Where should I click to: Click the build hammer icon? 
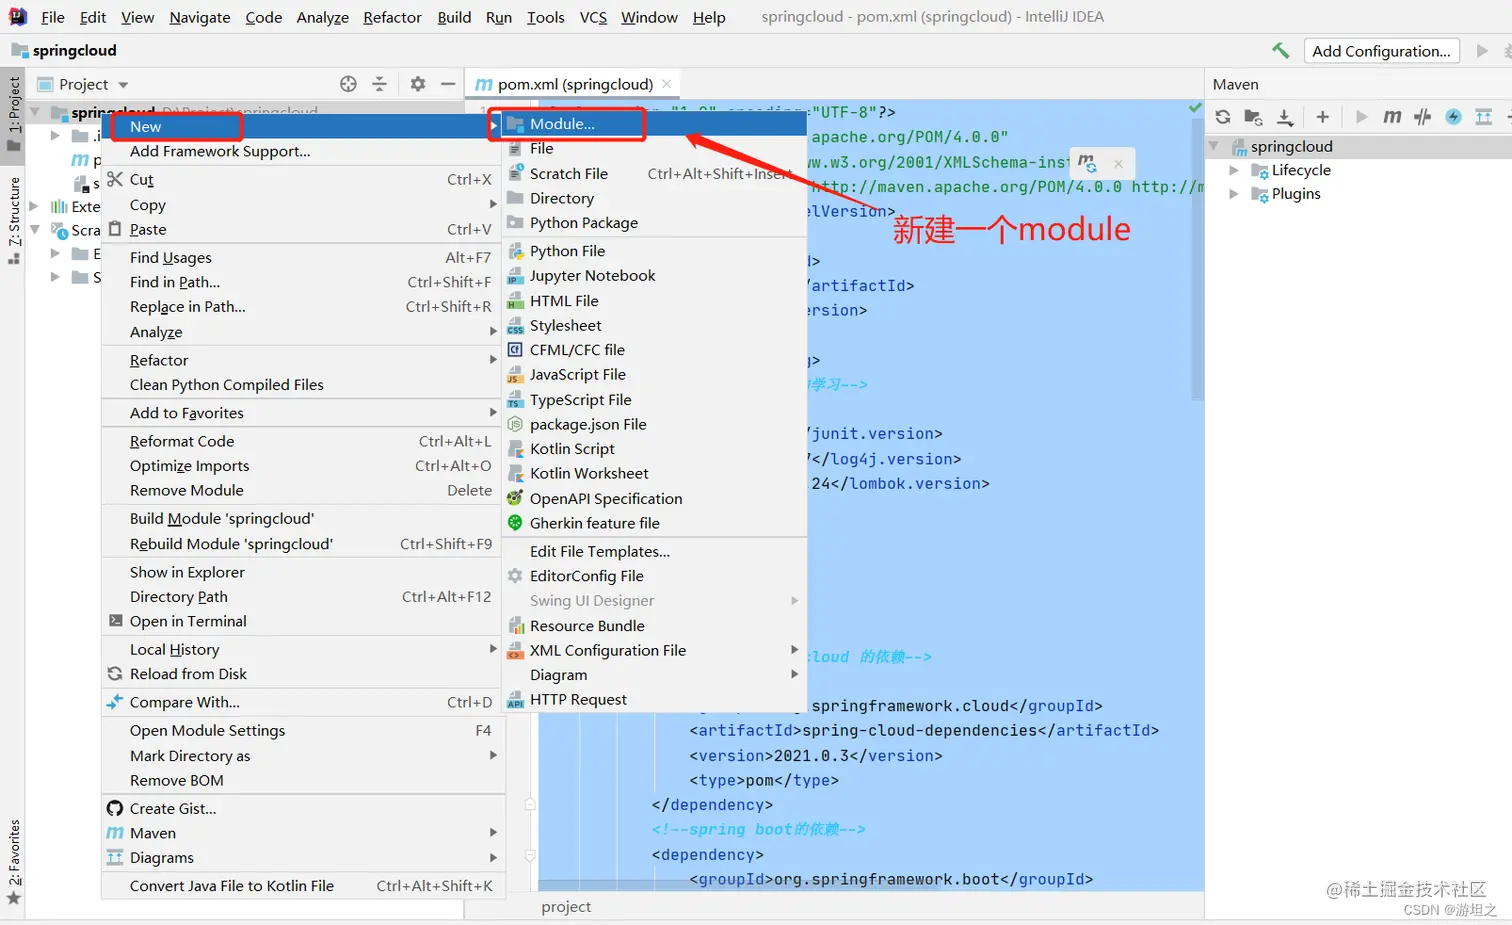[x=1280, y=50]
